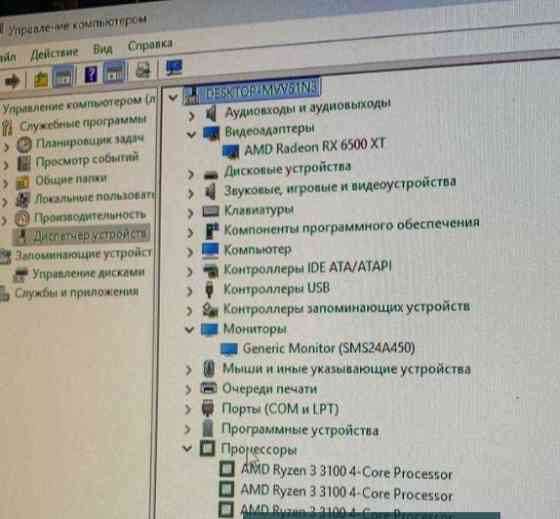The image size is (560, 519).
Task: Select Производительность
Action: tap(89, 216)
